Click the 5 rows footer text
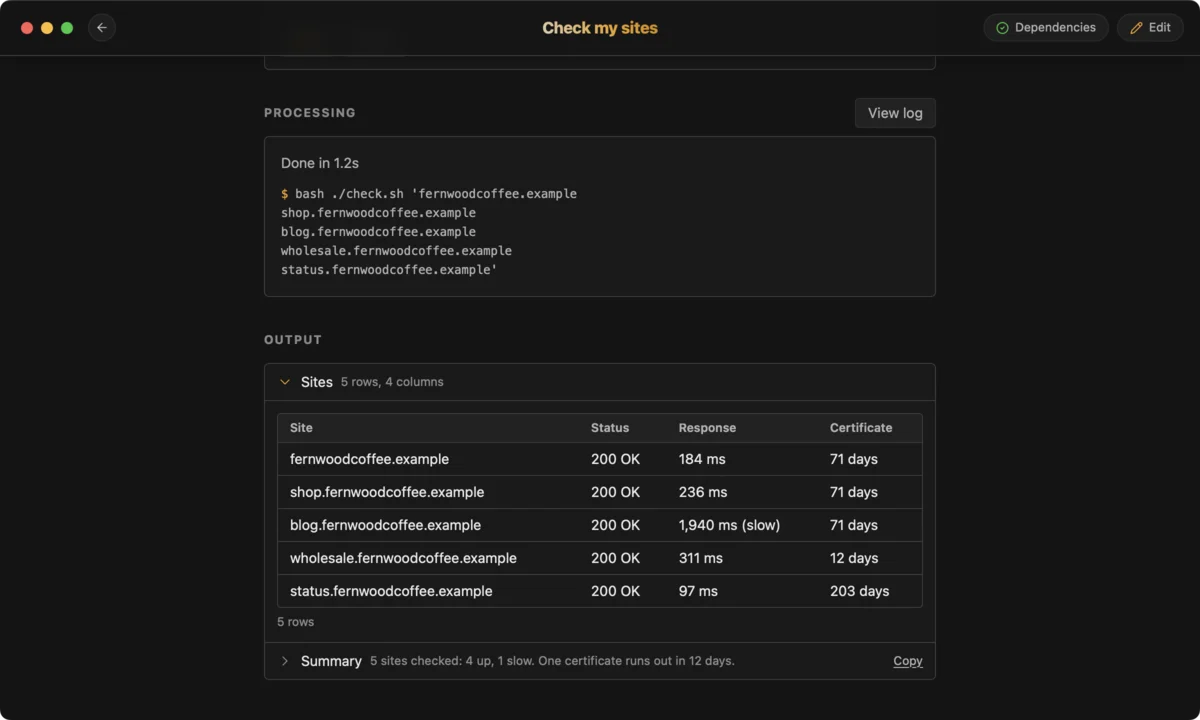The width and height of the screenshot is (1200, 720). coord(295,622)
